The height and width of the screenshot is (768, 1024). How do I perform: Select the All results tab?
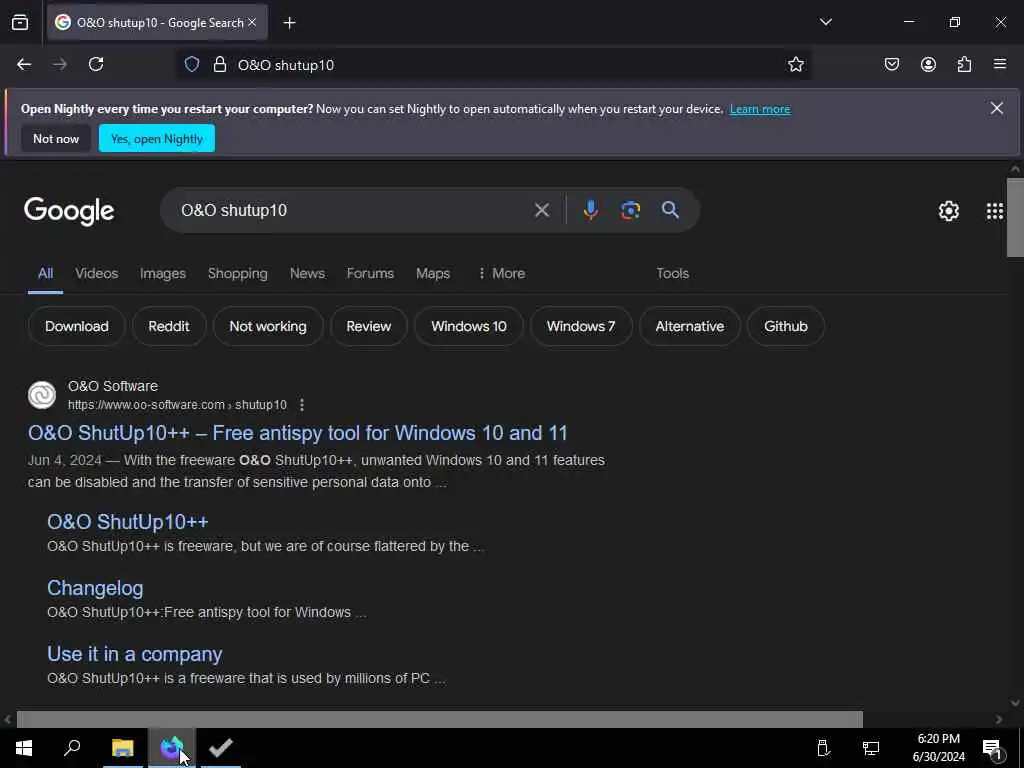[45, 274]
